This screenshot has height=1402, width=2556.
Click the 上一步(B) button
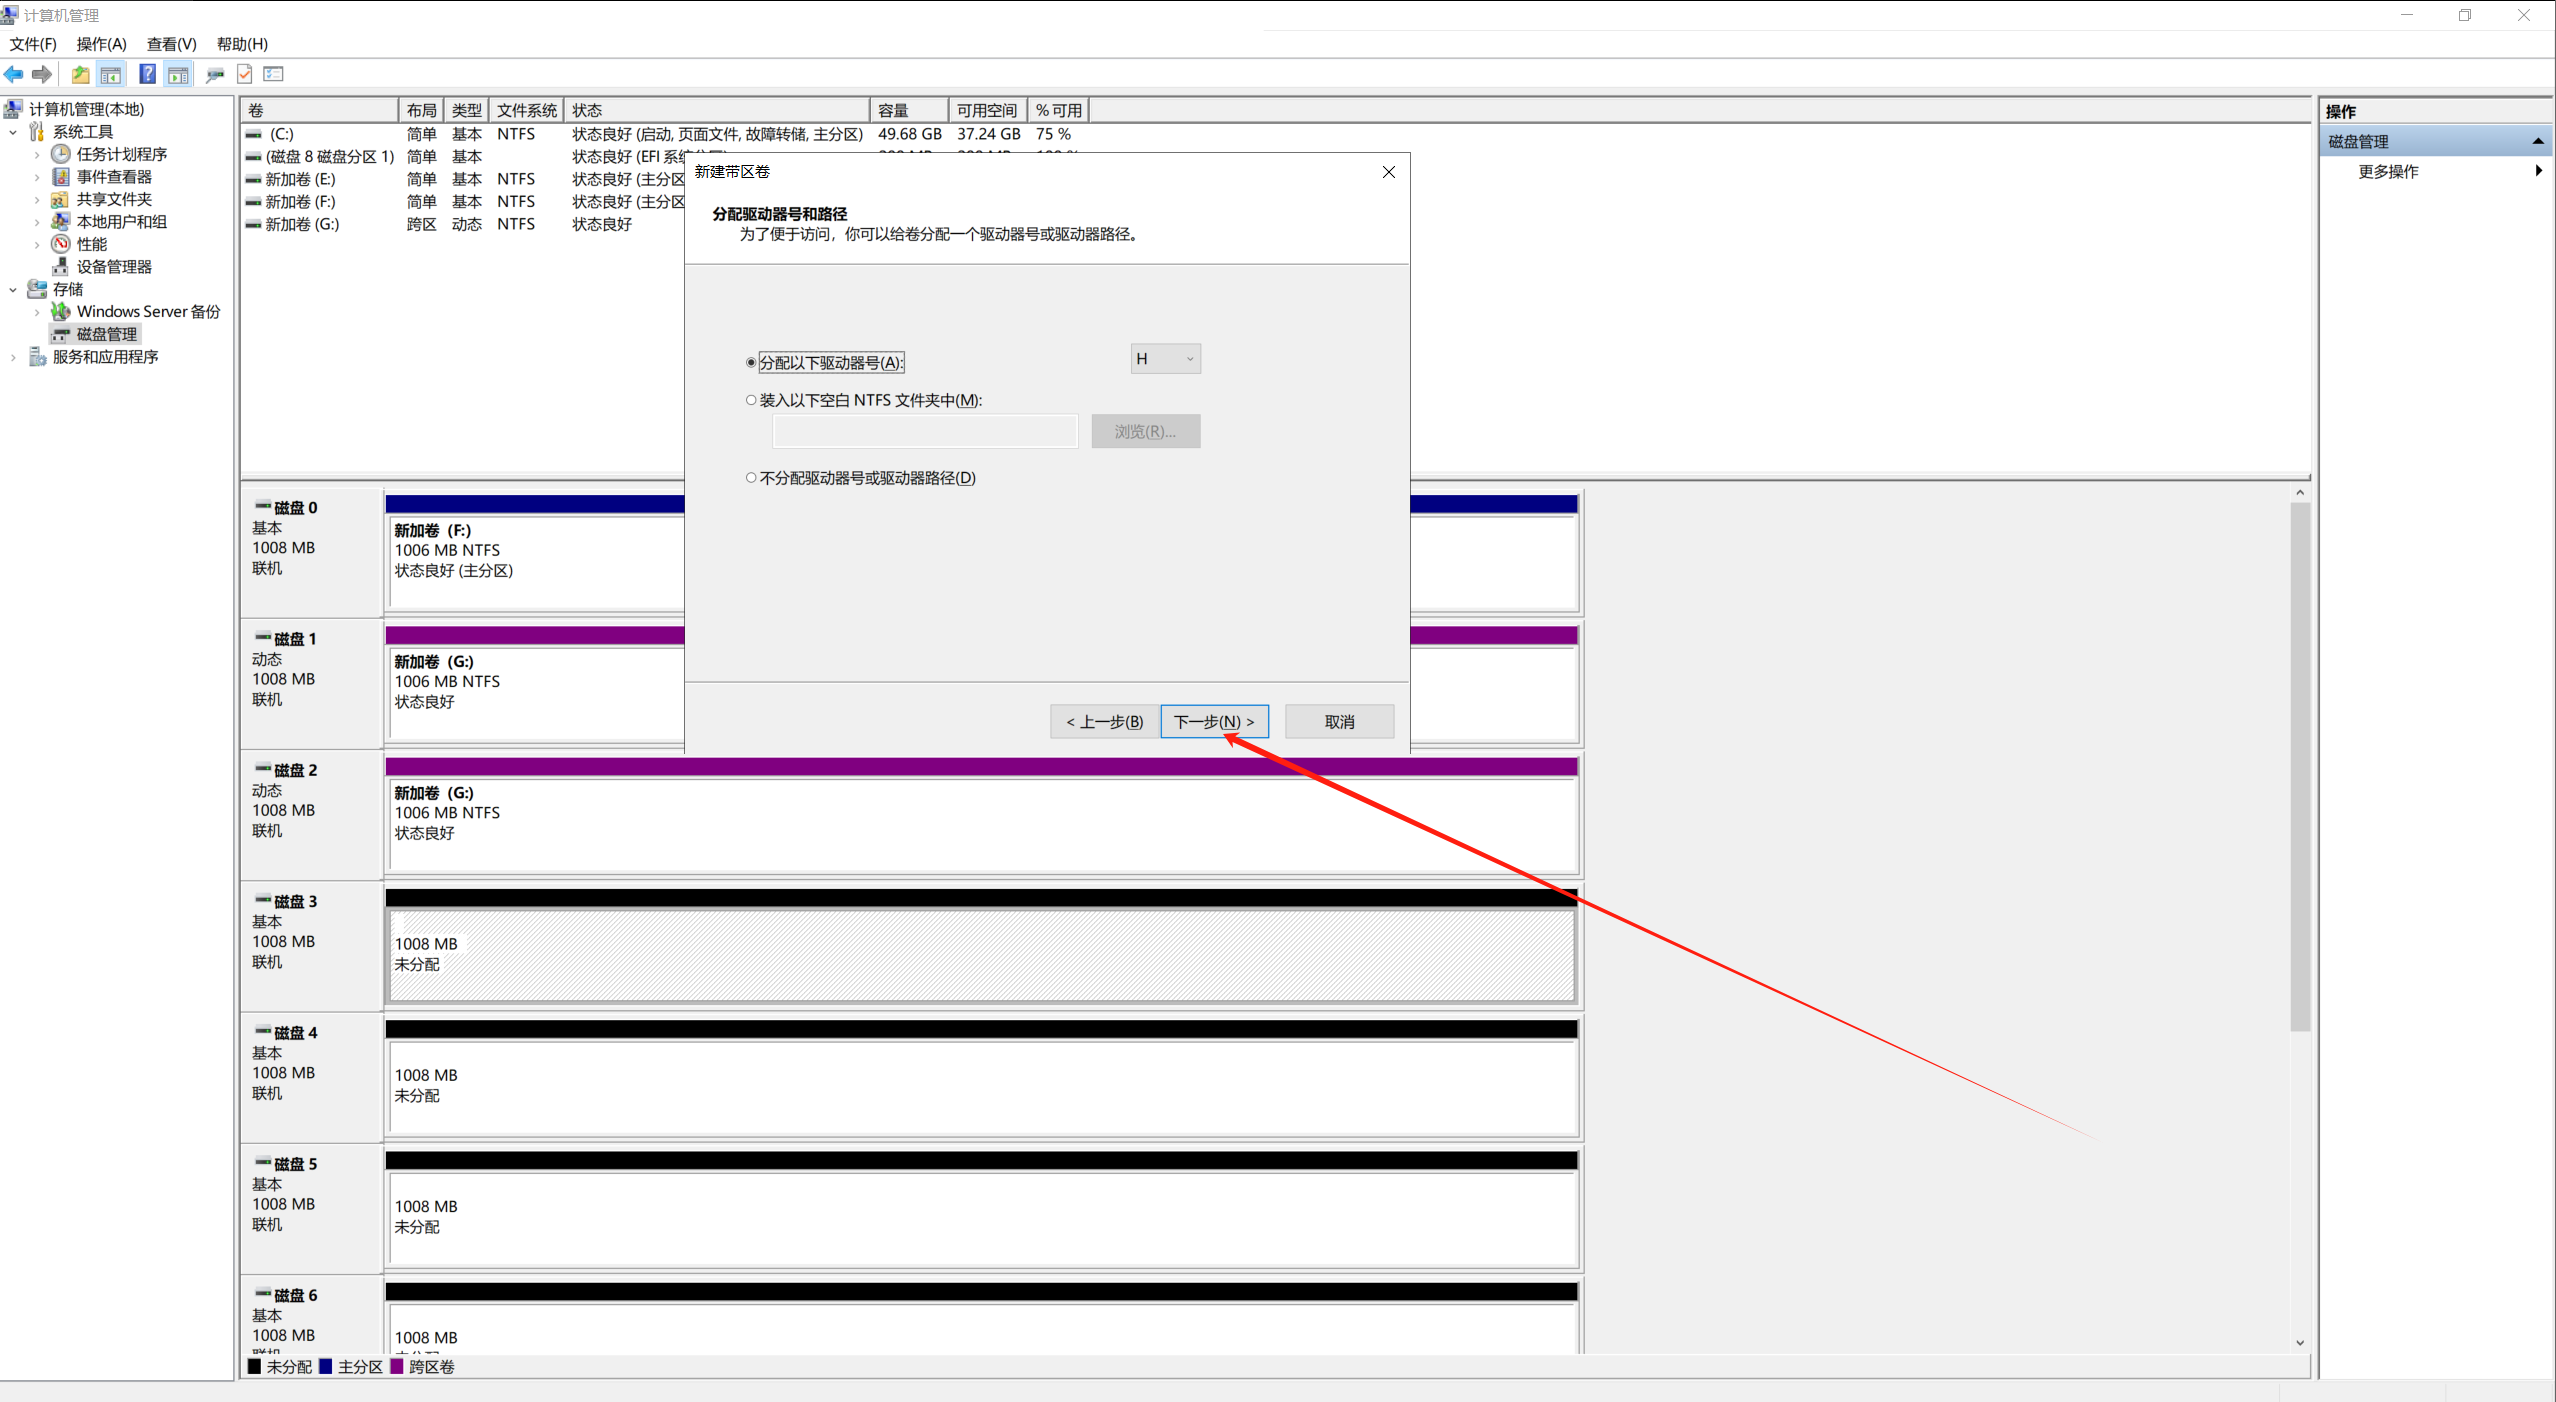1104,722
